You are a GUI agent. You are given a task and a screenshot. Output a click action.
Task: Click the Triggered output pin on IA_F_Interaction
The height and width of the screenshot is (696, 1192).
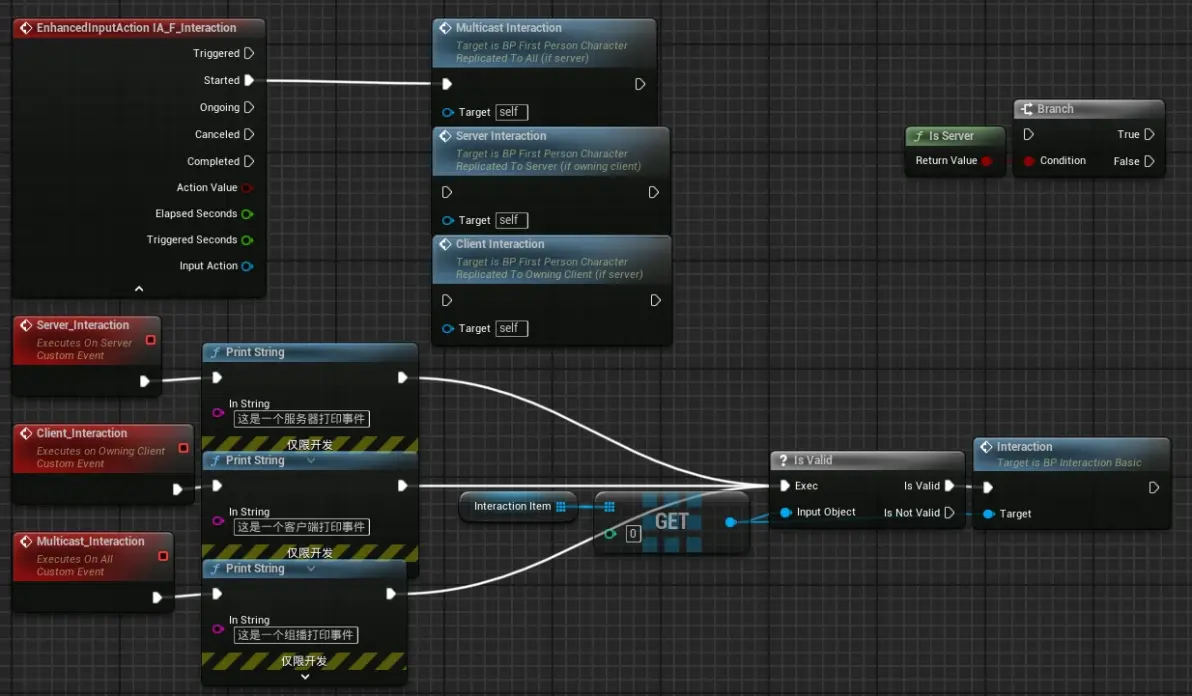coord(249,53)
